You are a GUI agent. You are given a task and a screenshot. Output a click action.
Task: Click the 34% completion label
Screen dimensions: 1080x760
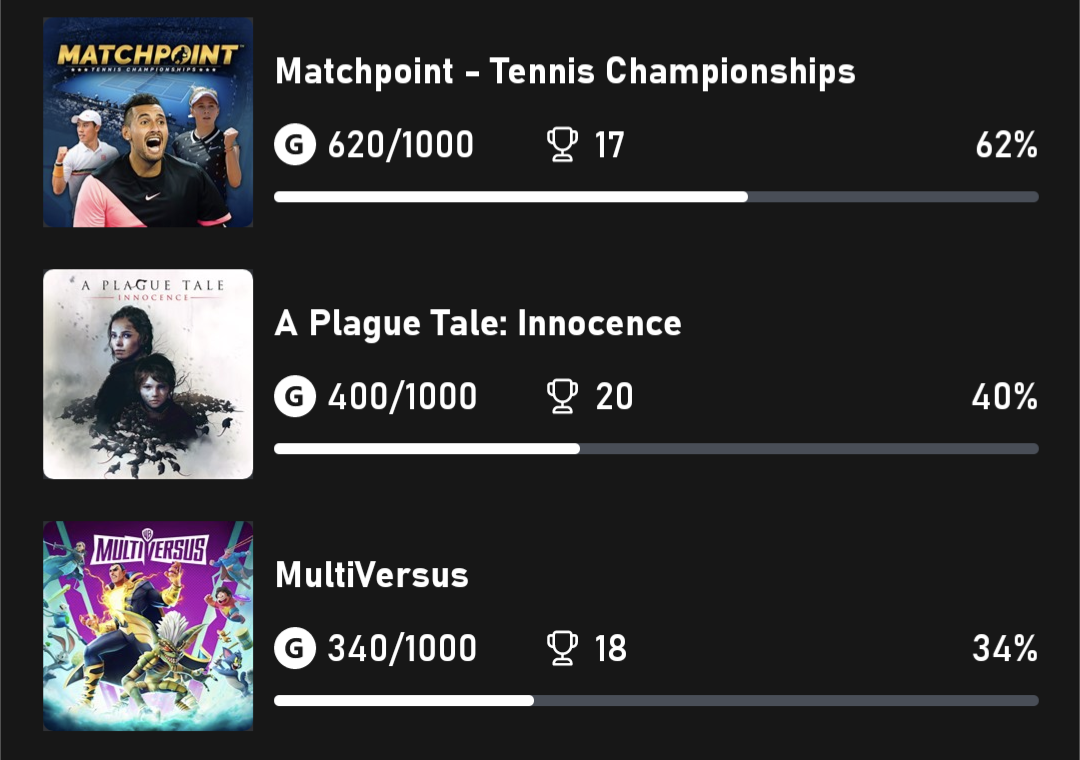click(x=1005, y=648)
